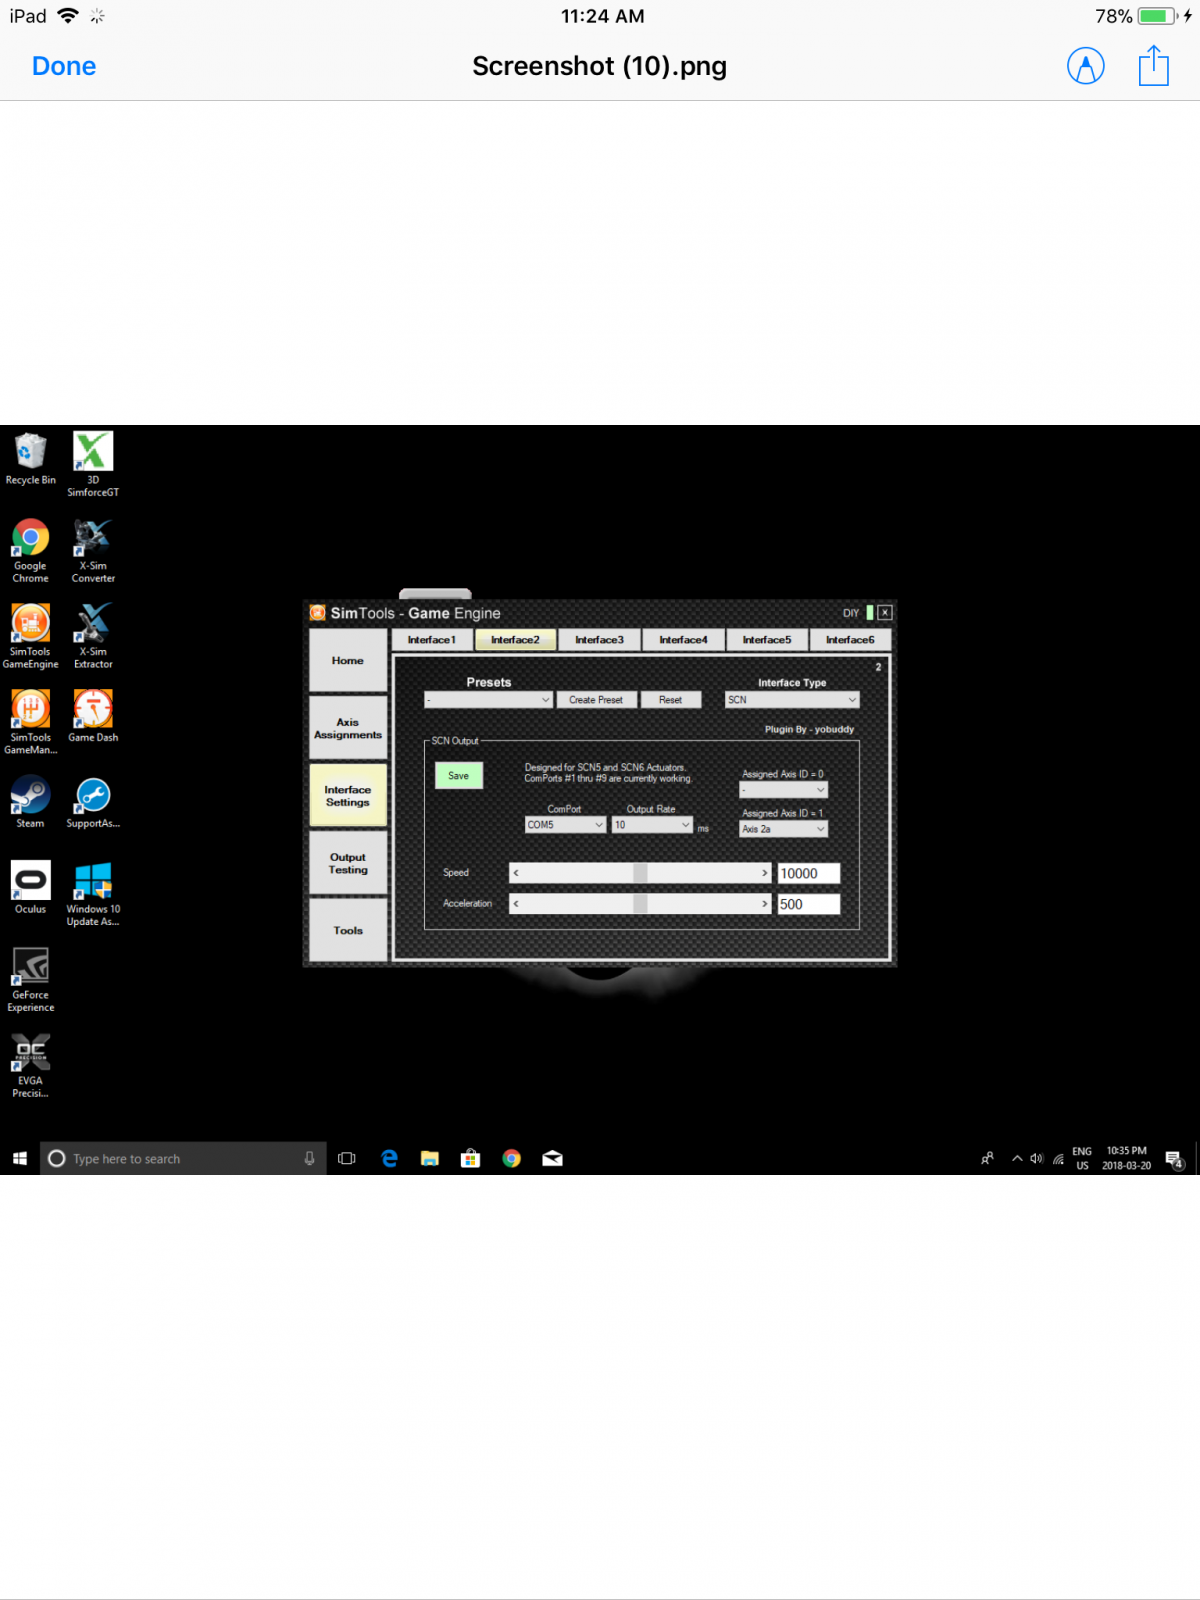This screenshot has width=1200, height=1600.
Task: Open the iPad markup pen icon
Action: (1086, 66)
